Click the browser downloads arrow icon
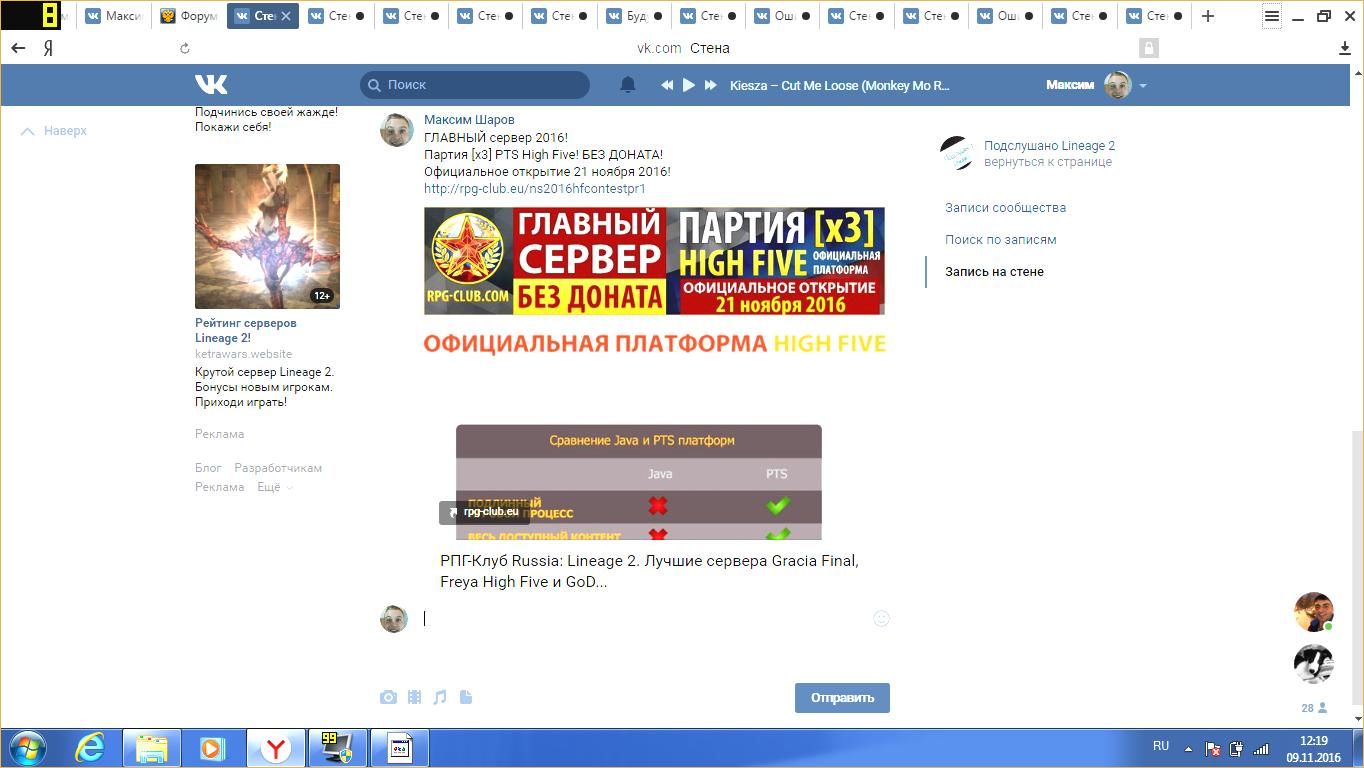 pos(1344,48)
